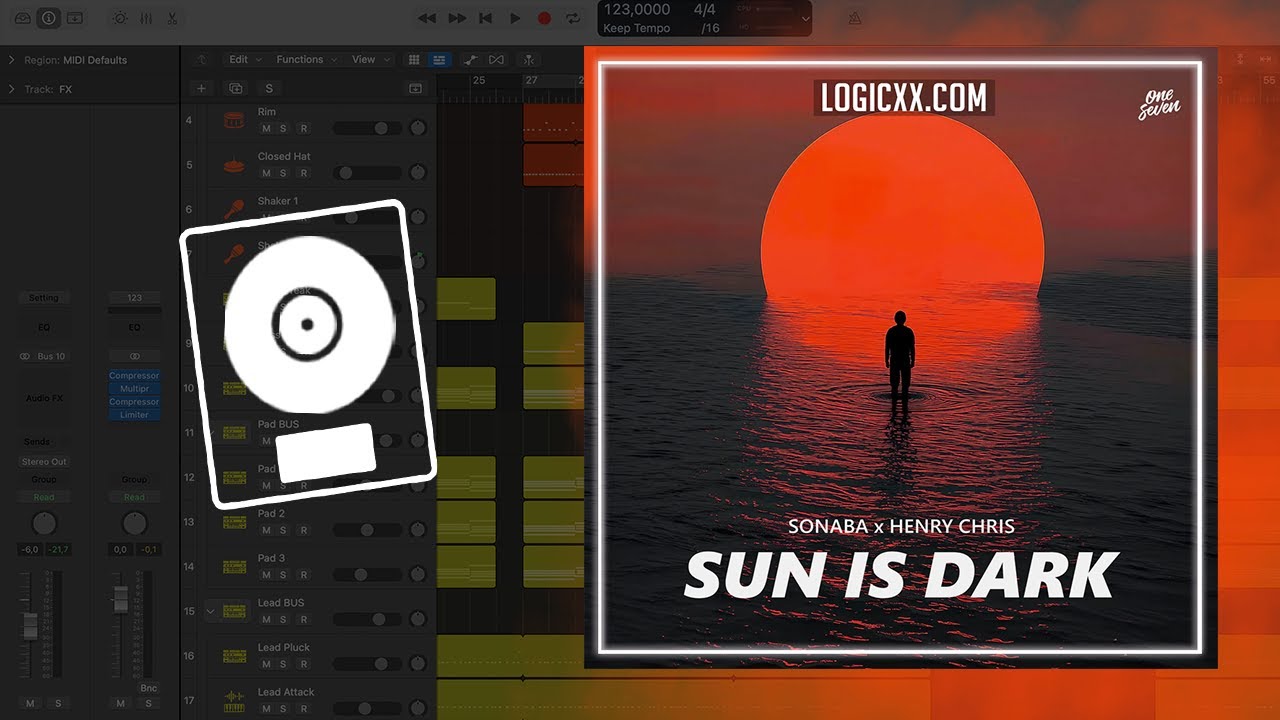Open right channel Group slot

(x=134, y=480)
